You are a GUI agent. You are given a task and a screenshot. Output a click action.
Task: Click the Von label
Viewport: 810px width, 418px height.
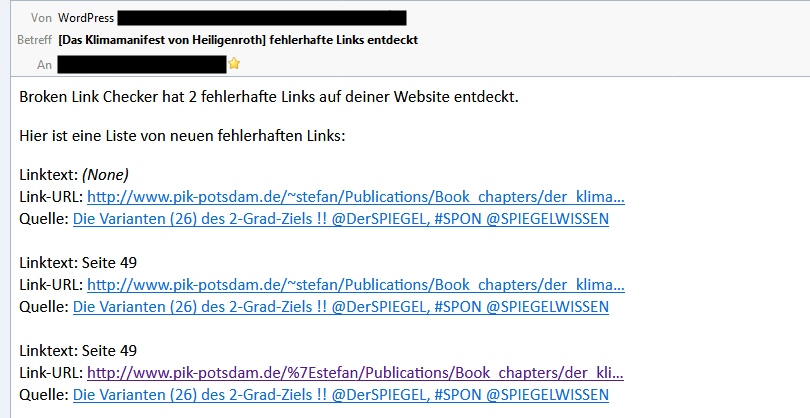(41, 18)
